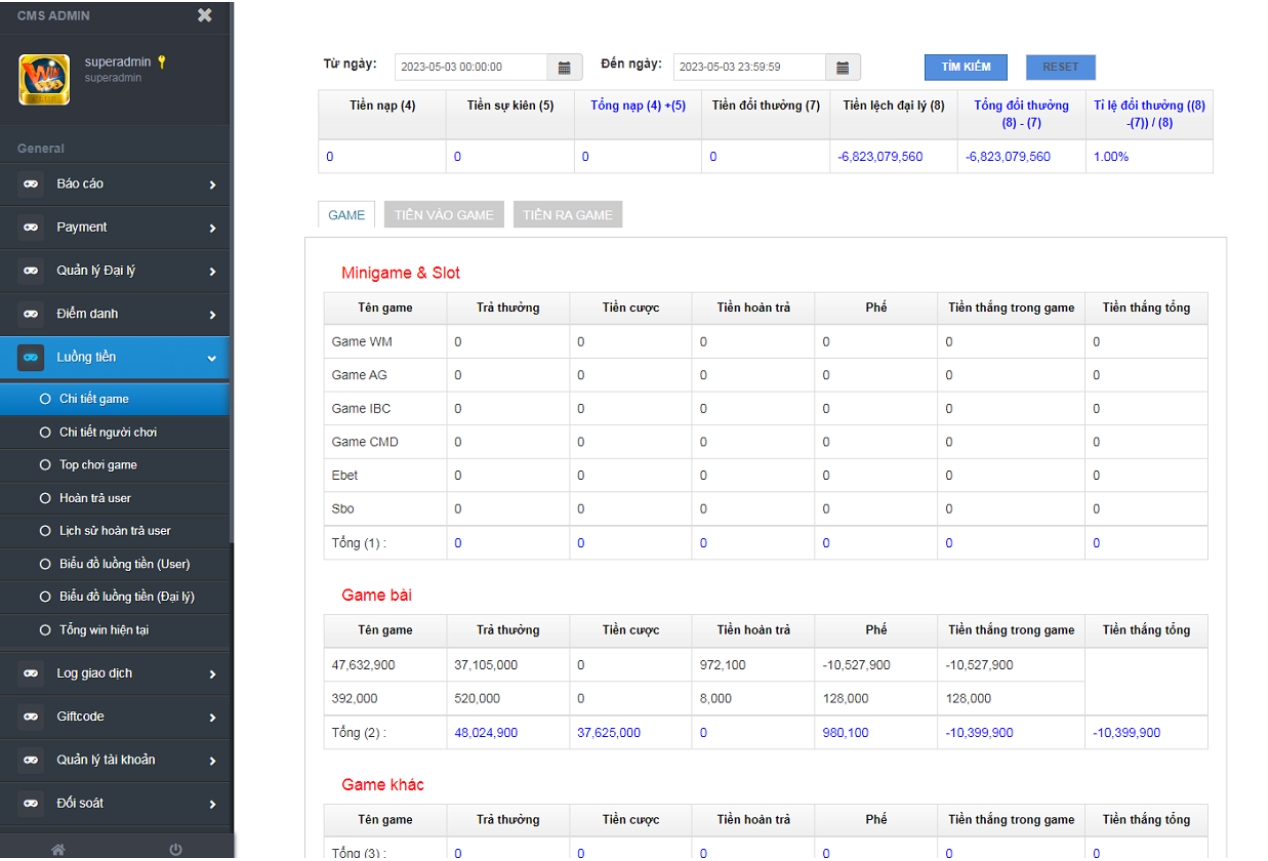Click the gamepad icon next to Đối soát

pyautogui.click(x=31, y=803)
